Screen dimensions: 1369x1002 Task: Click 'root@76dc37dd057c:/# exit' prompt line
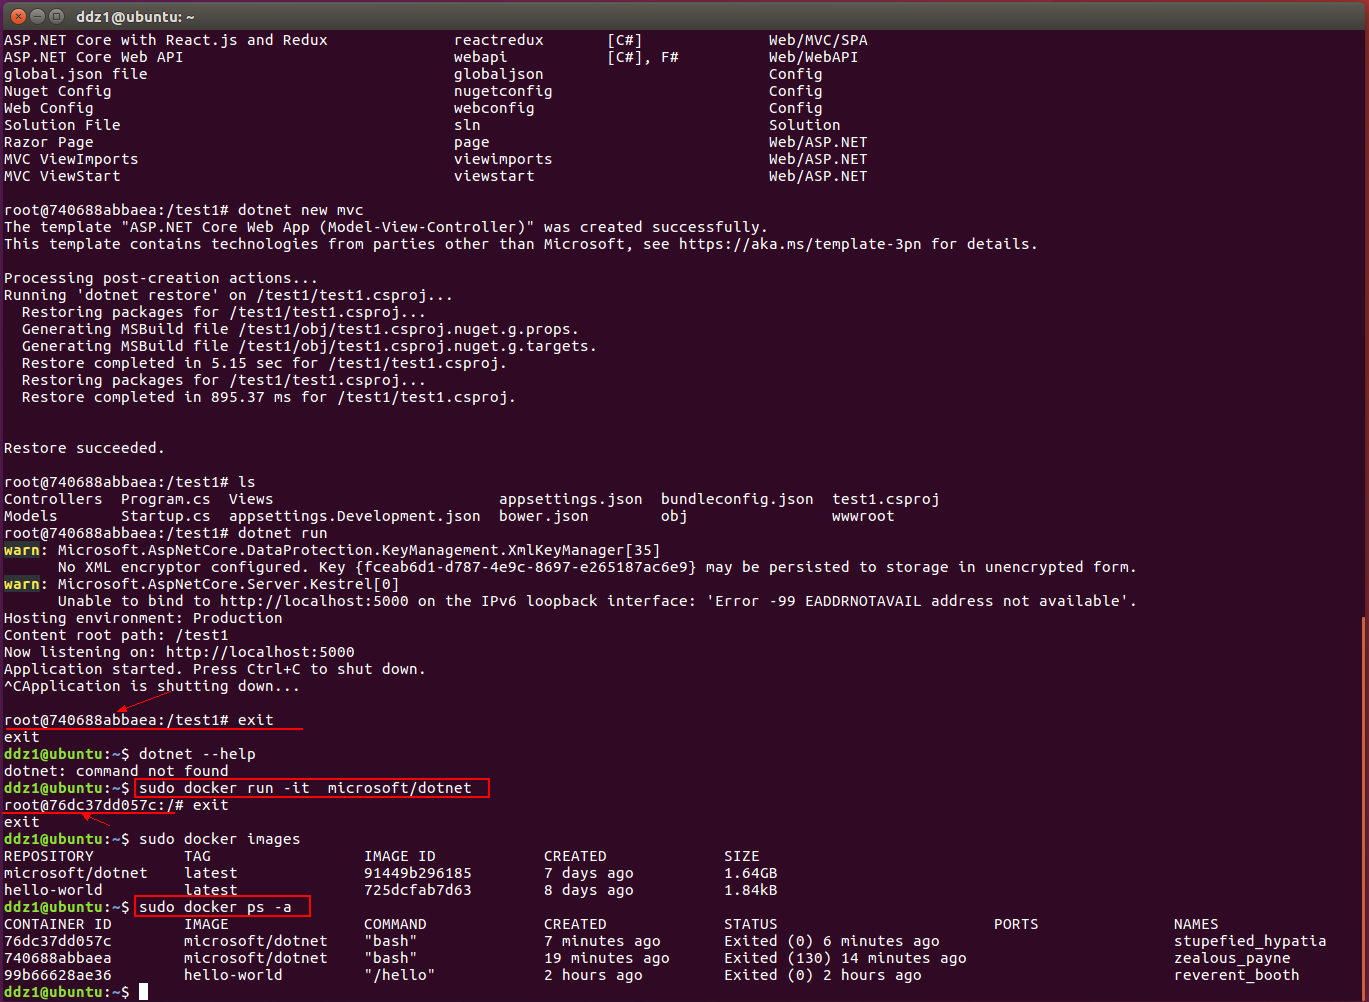116,805
